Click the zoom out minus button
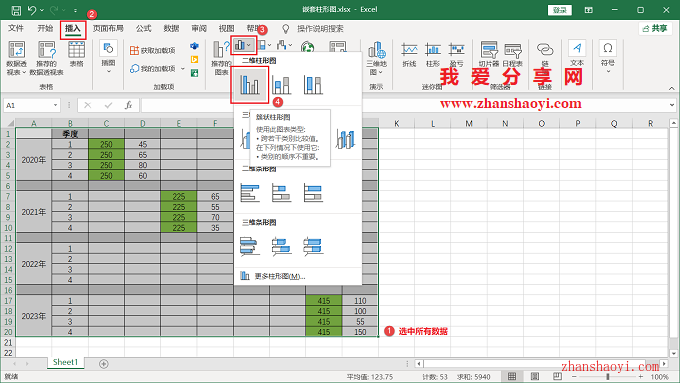Screen dimensions: 680x383 point(574,376)
